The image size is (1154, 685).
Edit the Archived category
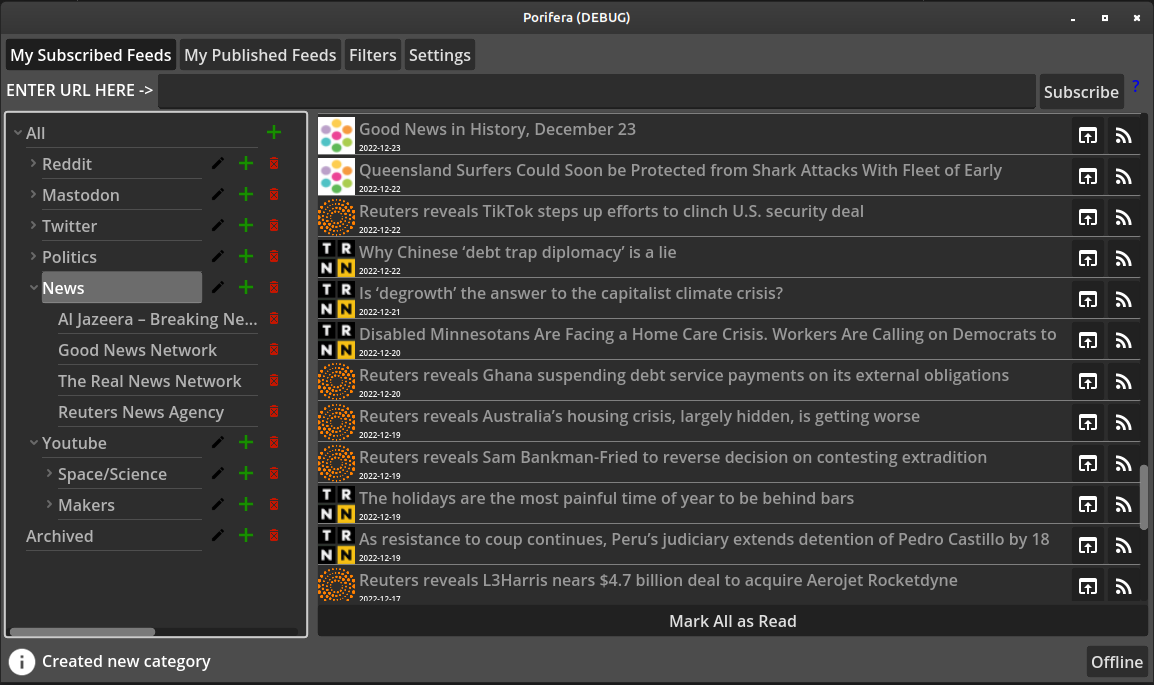218,536
